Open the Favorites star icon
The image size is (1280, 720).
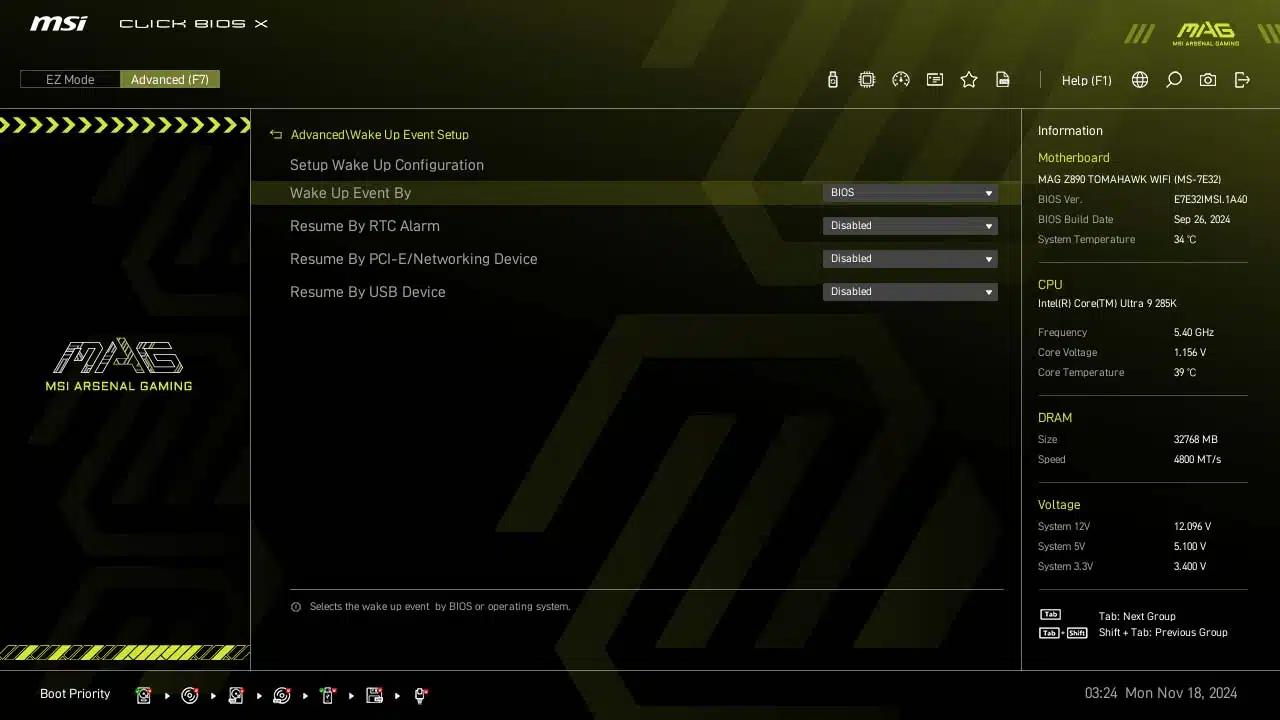[969, 80]
